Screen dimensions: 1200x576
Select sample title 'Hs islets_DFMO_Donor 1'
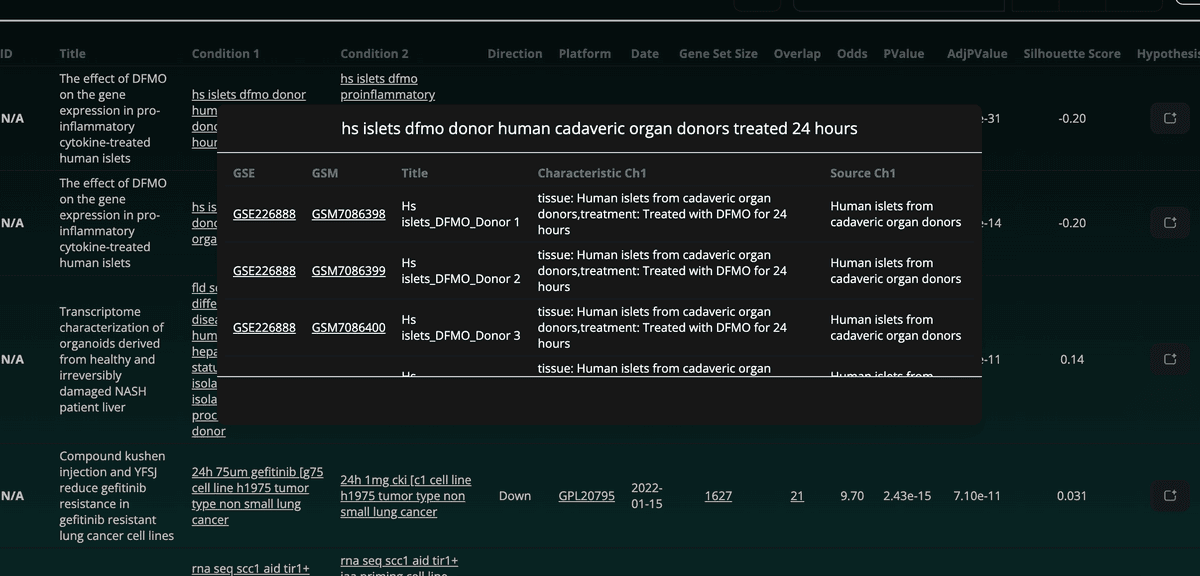pyautogui.click(x=461, y=214)
